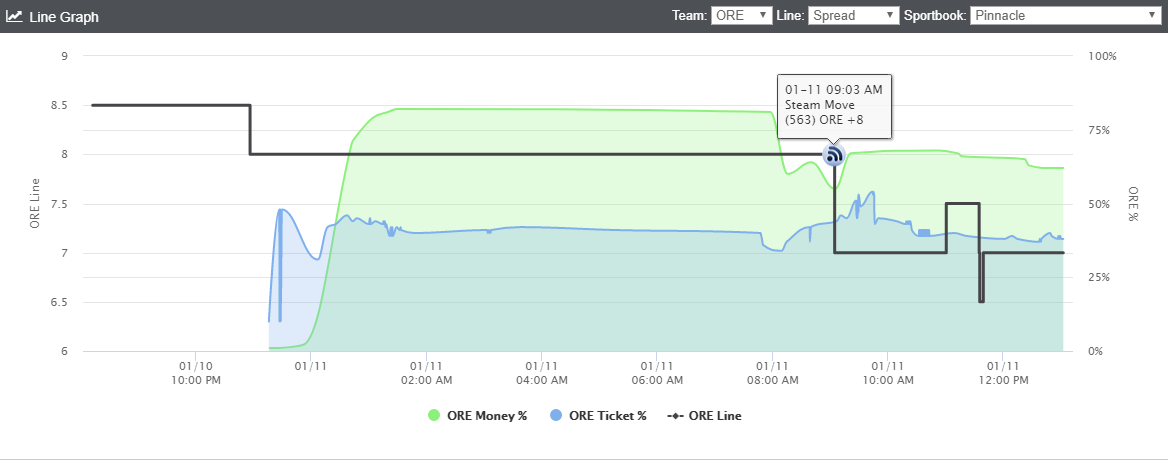Click the Line Graph chart icon
1168x460 pixels.
(x=14, y=16)
